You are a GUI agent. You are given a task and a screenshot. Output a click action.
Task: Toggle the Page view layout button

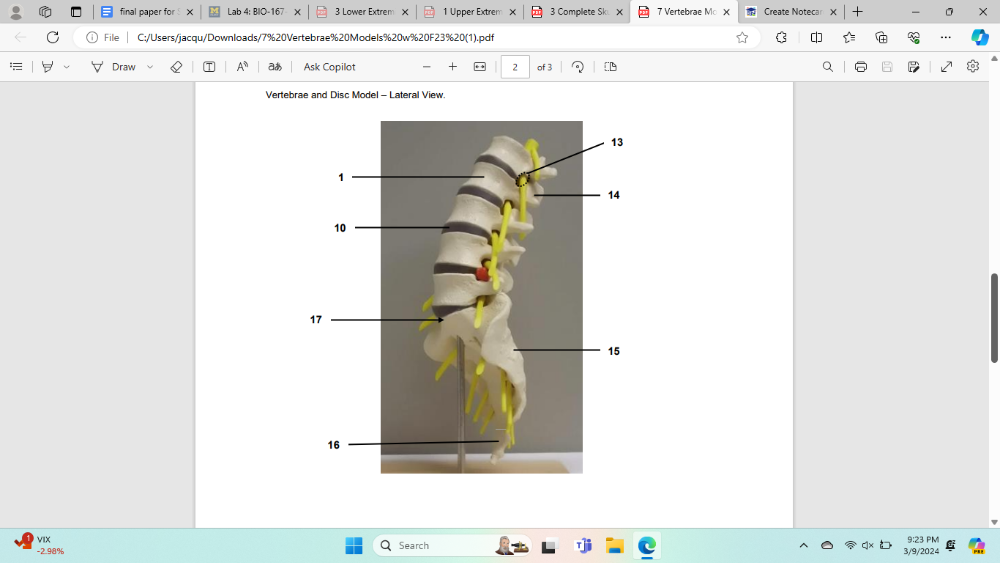point(610,67)
